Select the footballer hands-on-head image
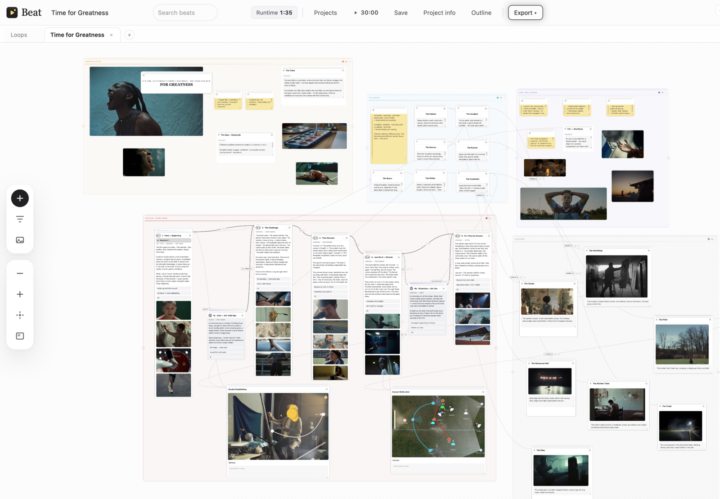The height and width of the screenshot is (499, 720). (x=563, y=203)
